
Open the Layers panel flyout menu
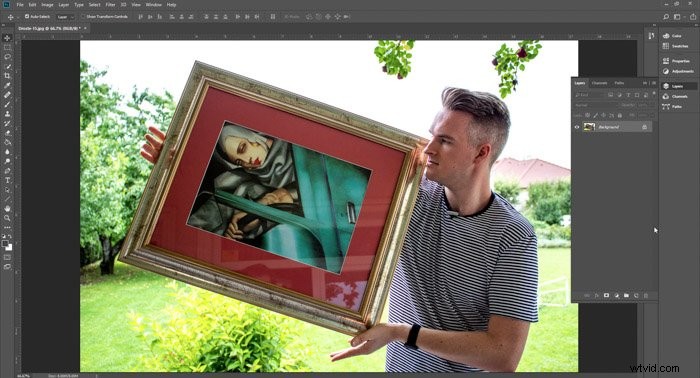(654, 83)
